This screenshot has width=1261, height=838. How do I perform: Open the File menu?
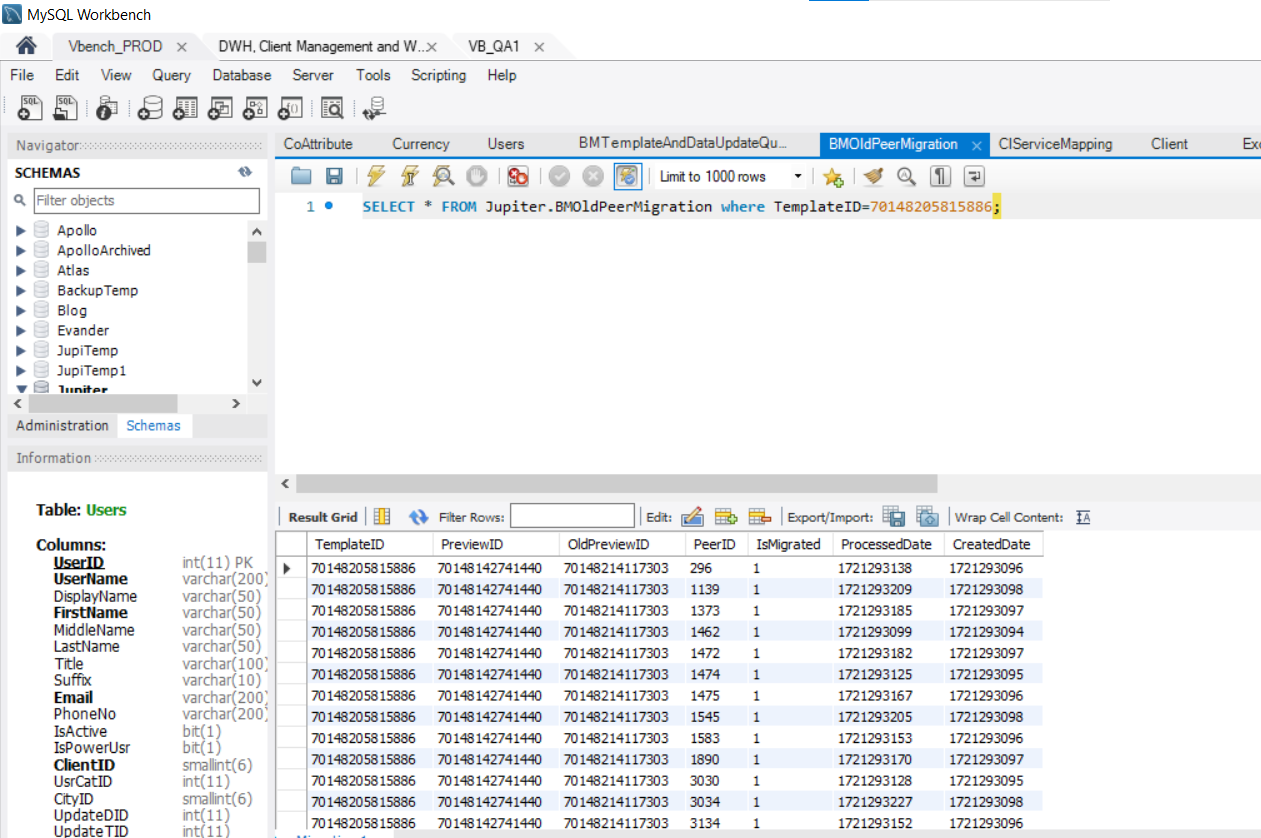tap(22, 75)
